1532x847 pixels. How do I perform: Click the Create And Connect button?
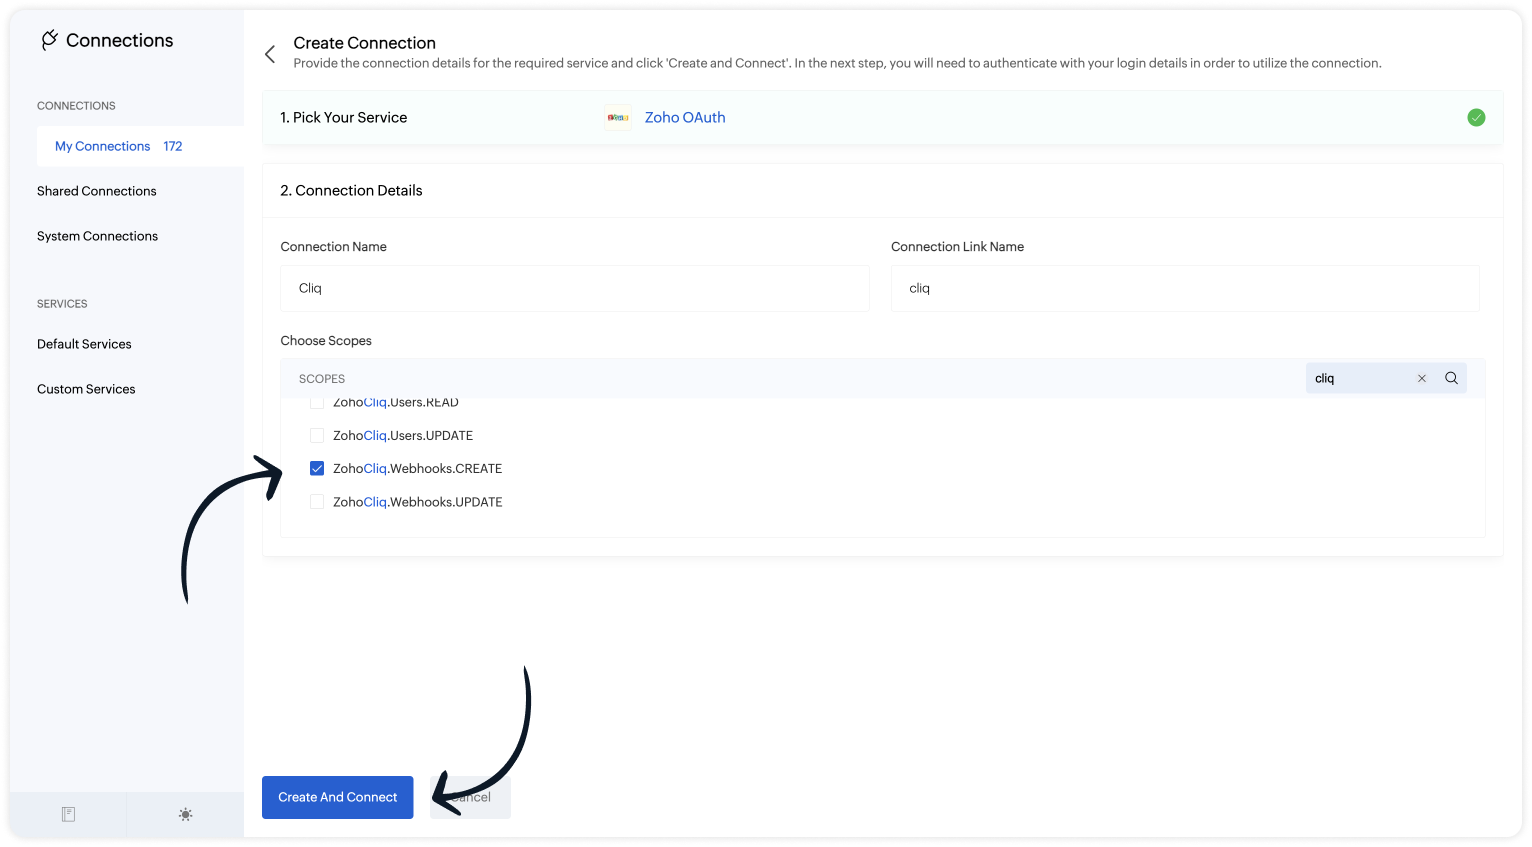click(337, 797)
